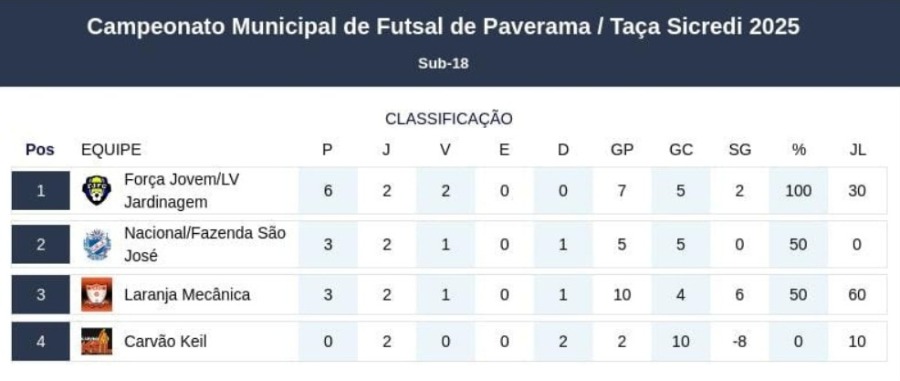Image resolution: width=900 pixels, height=381 pixels.
Task: Click the GP column header
Action: 622,150
